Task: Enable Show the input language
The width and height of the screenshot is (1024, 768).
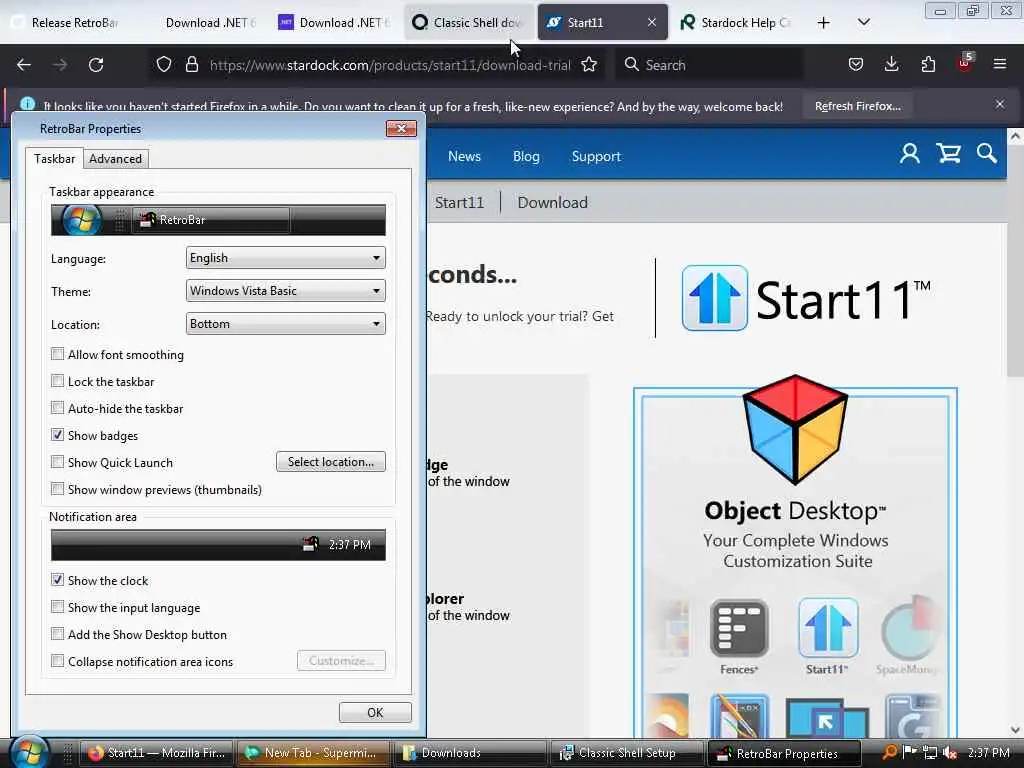Action: click(57, 607)
